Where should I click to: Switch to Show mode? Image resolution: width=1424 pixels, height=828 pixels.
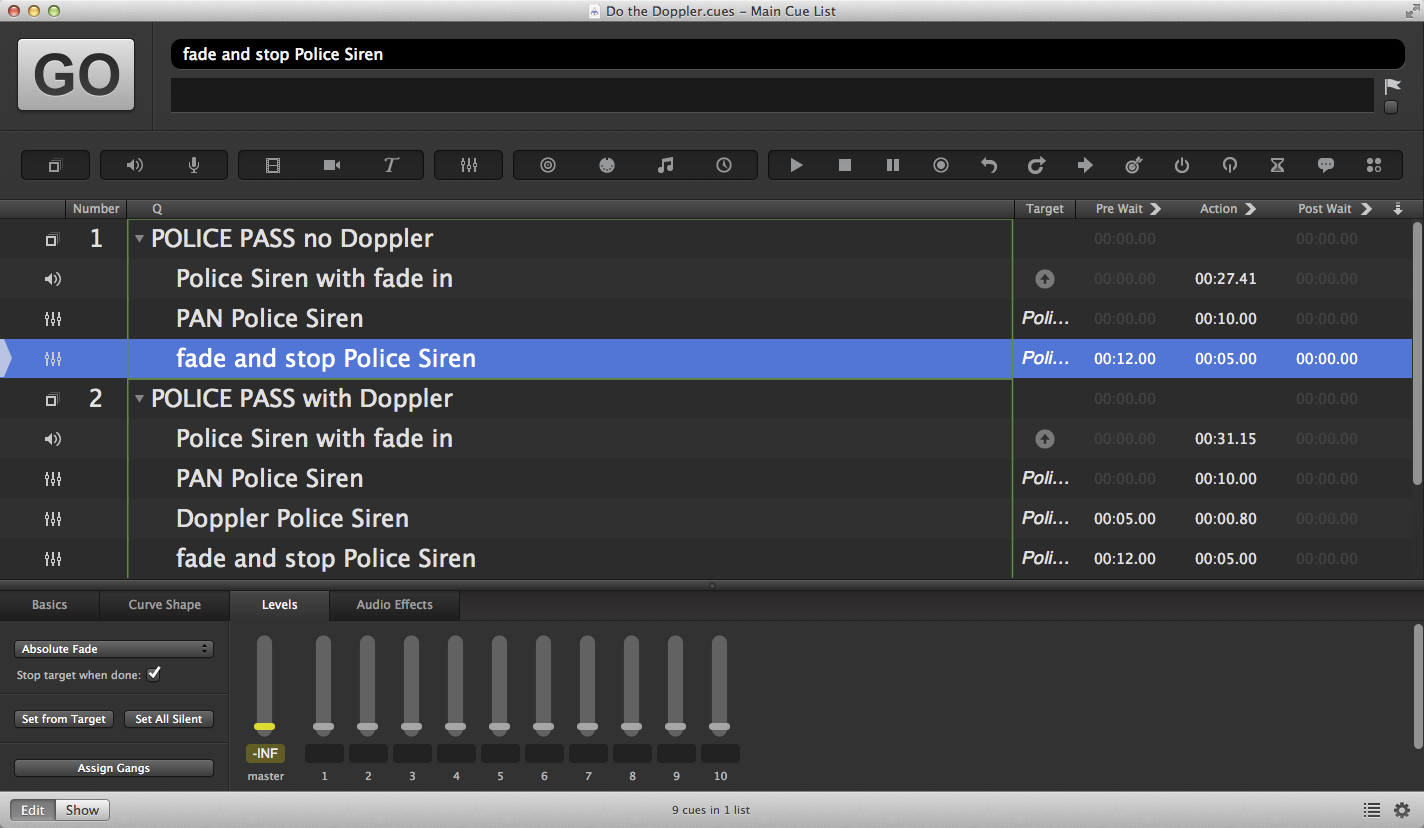click(x=82, y=810)
